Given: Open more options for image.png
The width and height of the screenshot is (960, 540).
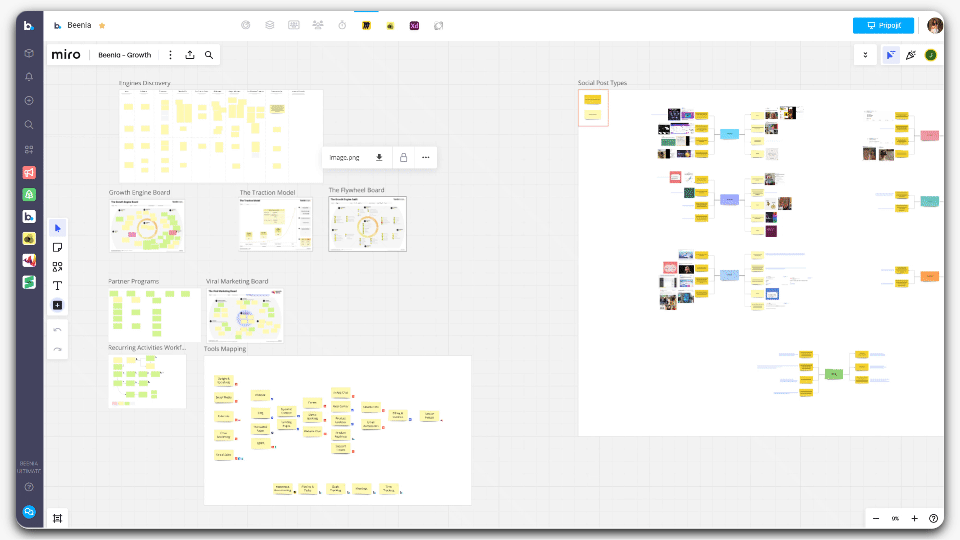Looking at the screenshot, I should click(426, 157).
